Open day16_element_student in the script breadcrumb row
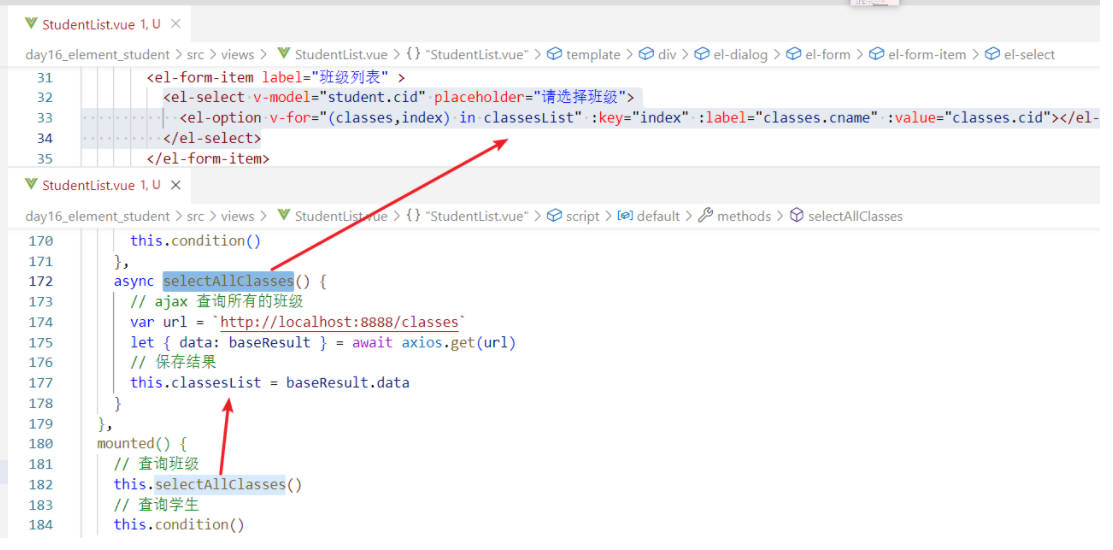 click(x=98, y=216)
